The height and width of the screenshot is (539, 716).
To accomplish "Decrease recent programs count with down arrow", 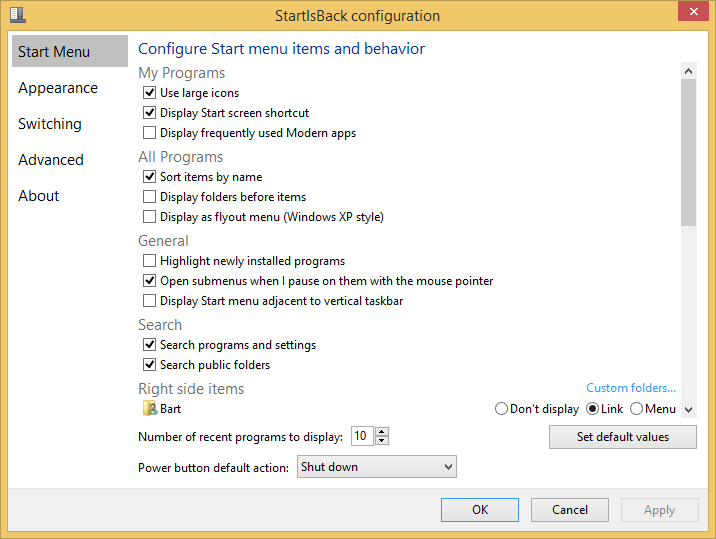I will click(x=382, y=440).
